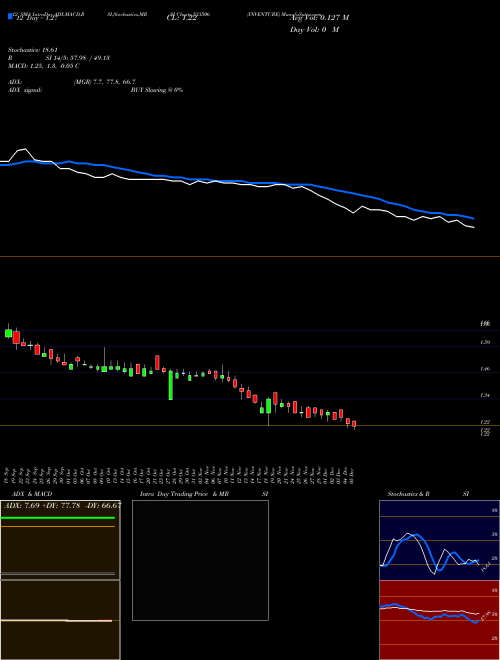
Task: Click the blue-background Stochastics chart
Action: [440, 540]
